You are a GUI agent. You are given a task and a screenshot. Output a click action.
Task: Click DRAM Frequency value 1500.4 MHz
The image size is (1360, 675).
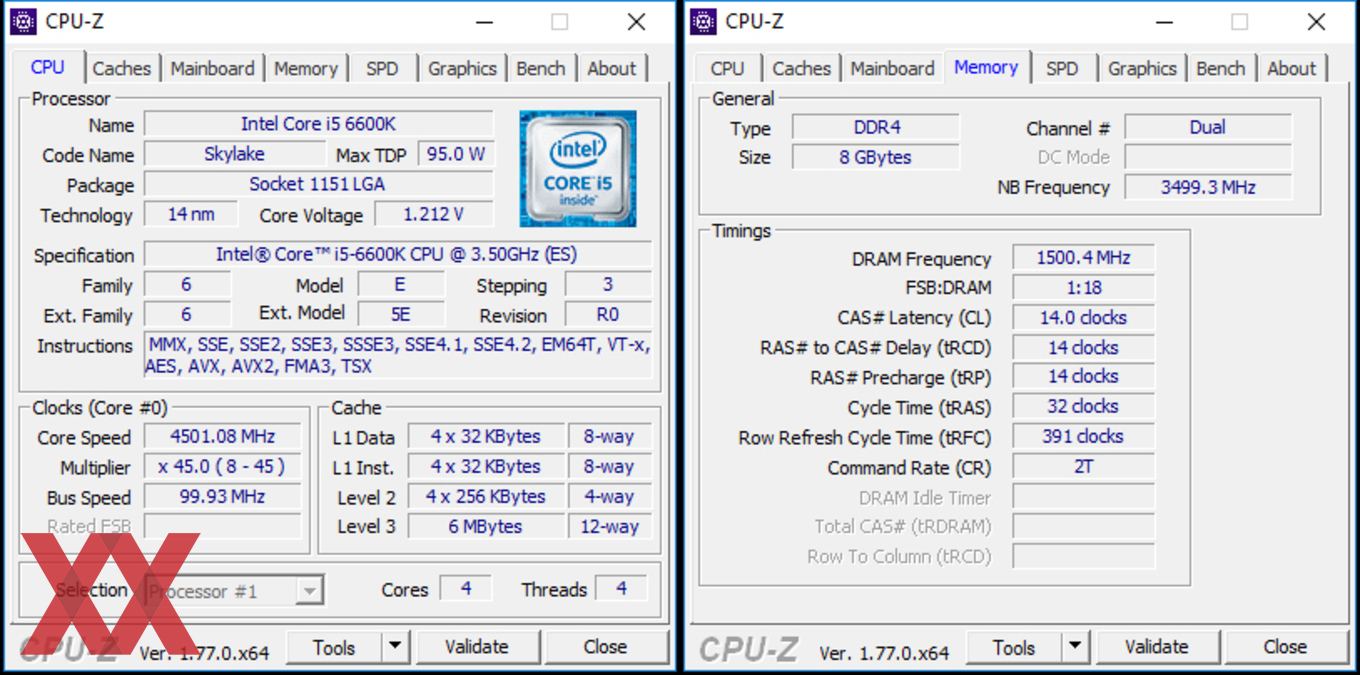1083,257
